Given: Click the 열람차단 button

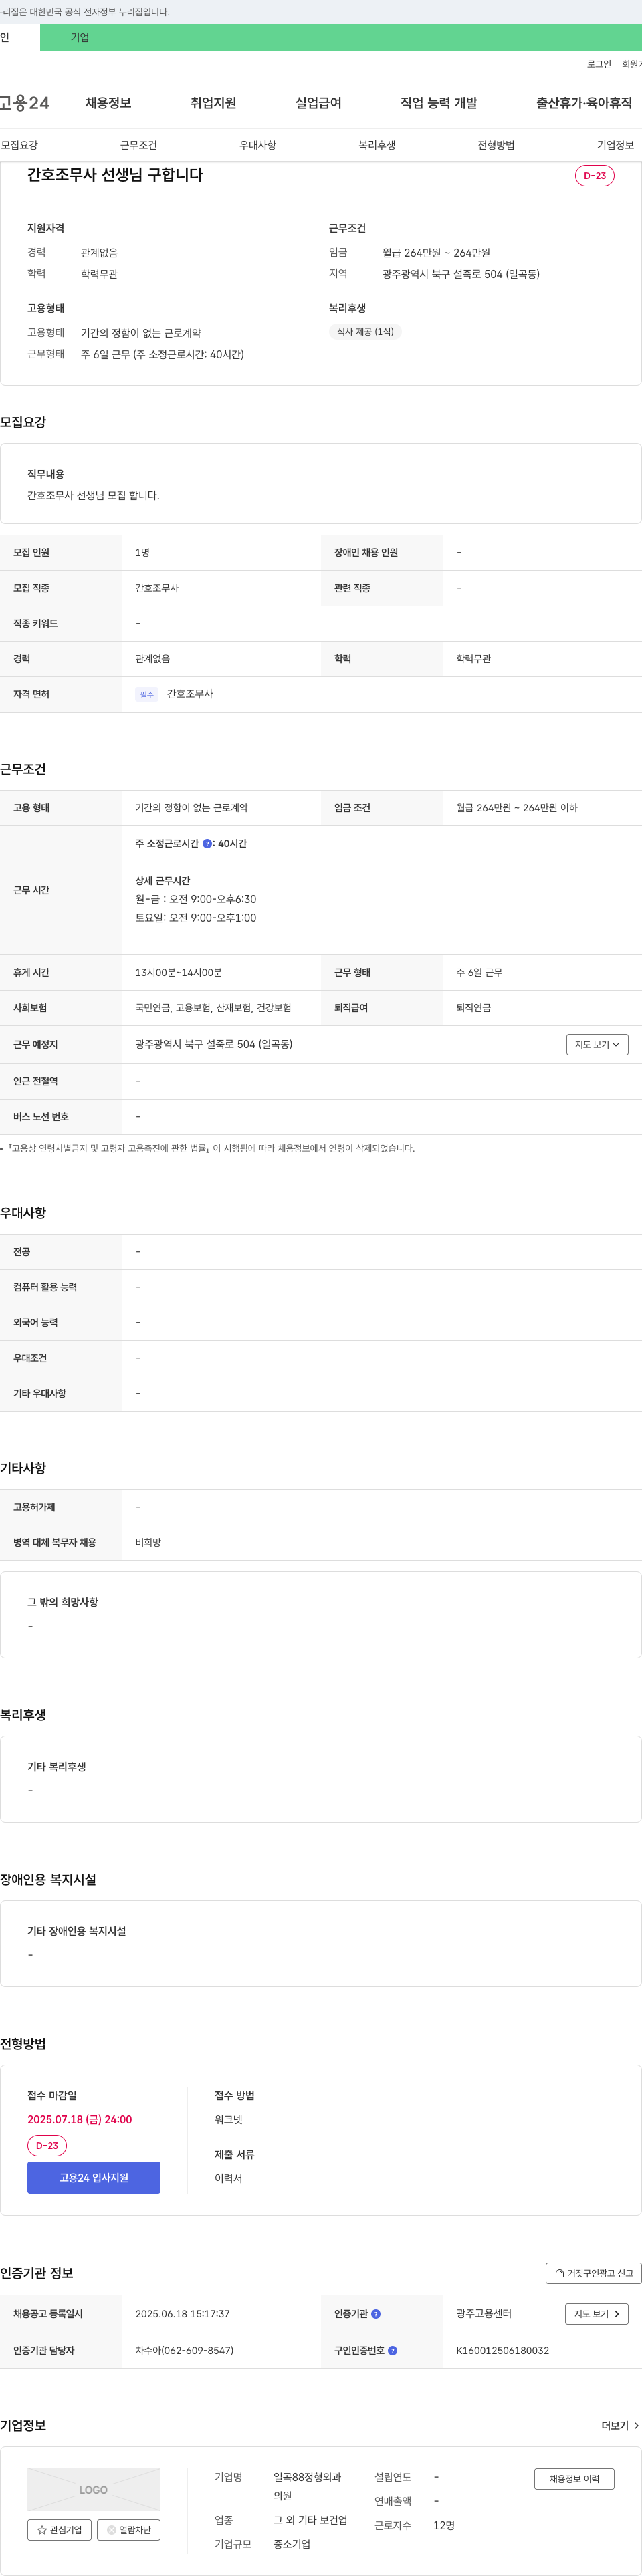Looking at the screenshot, I should [x=129, y=2530].
